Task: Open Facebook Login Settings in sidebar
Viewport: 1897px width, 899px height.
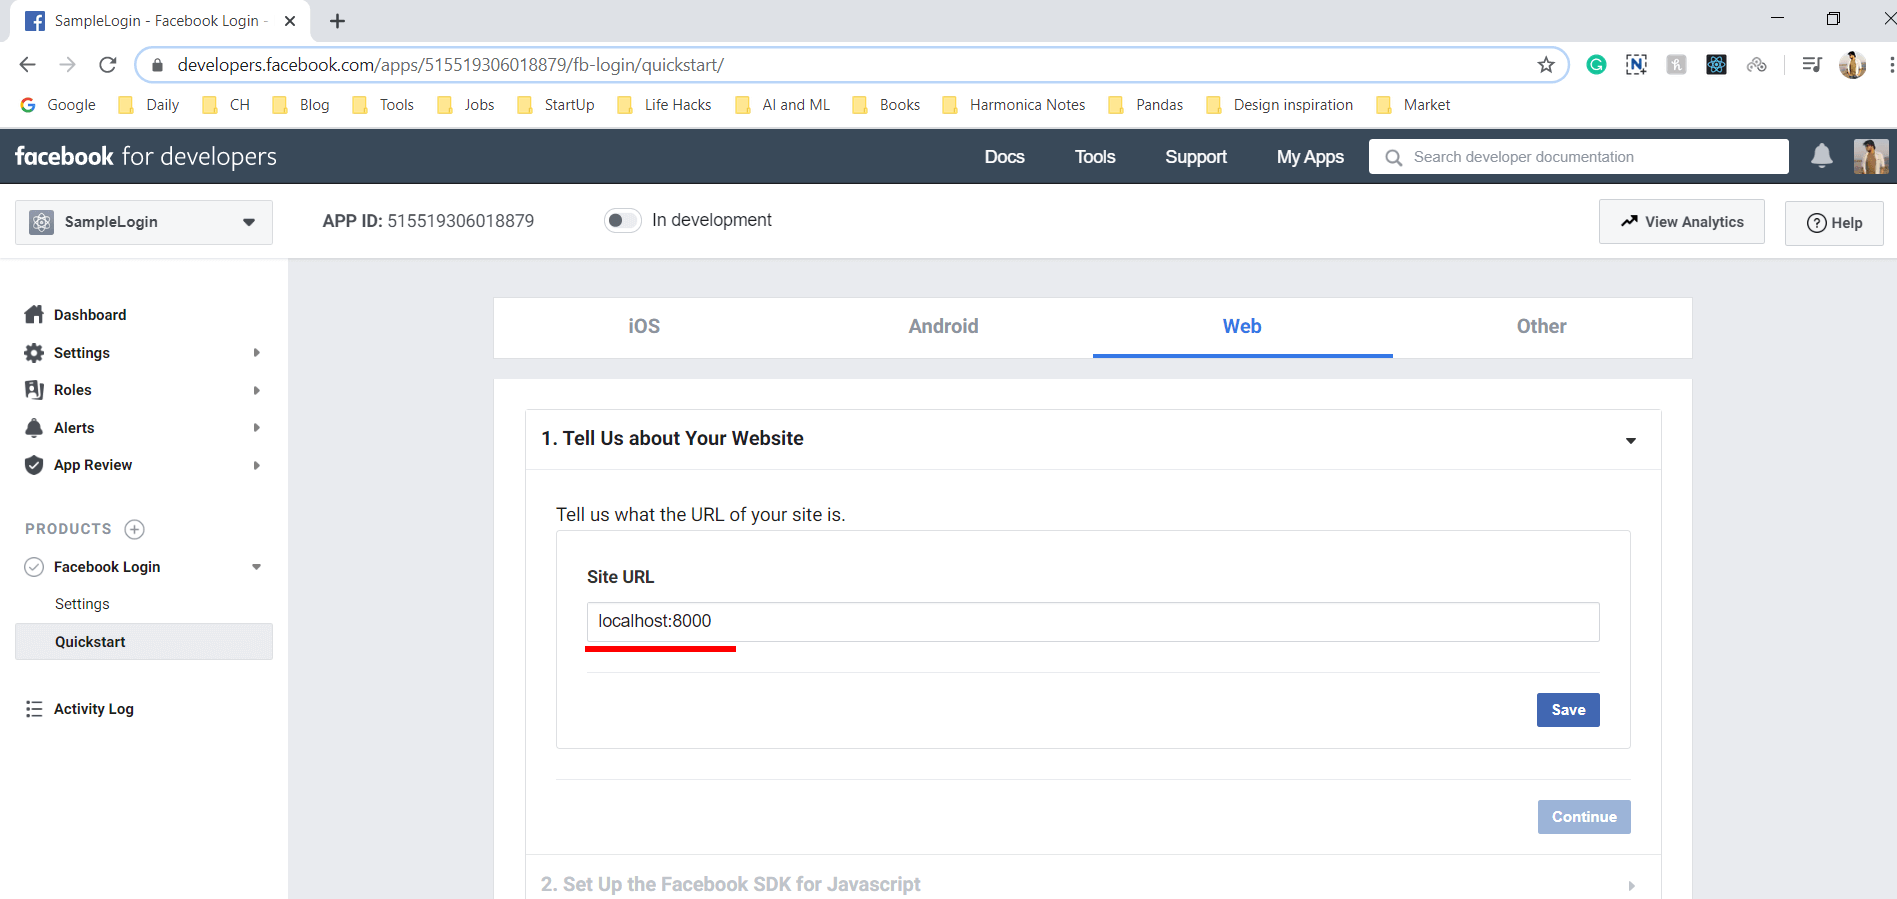Action: (x=82, y=604)
